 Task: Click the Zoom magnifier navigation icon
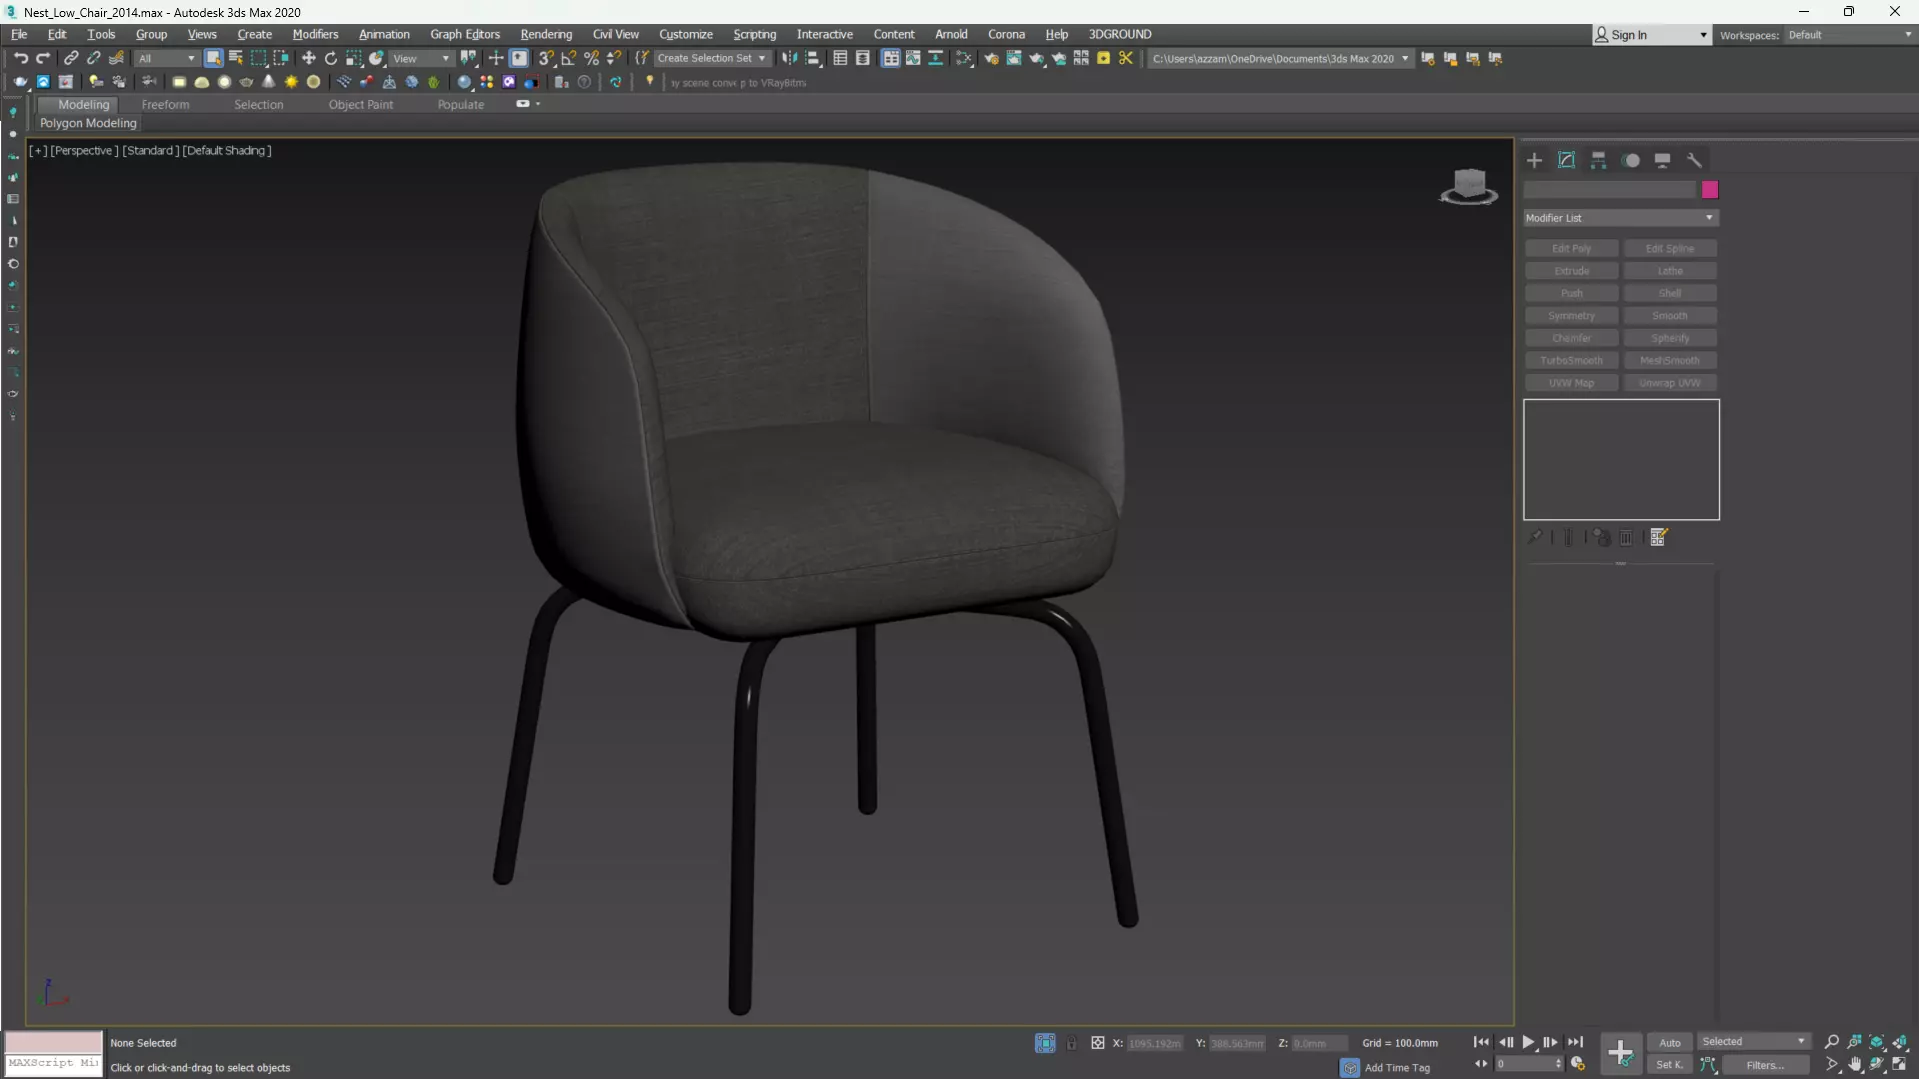[x=1832, y=1042]
